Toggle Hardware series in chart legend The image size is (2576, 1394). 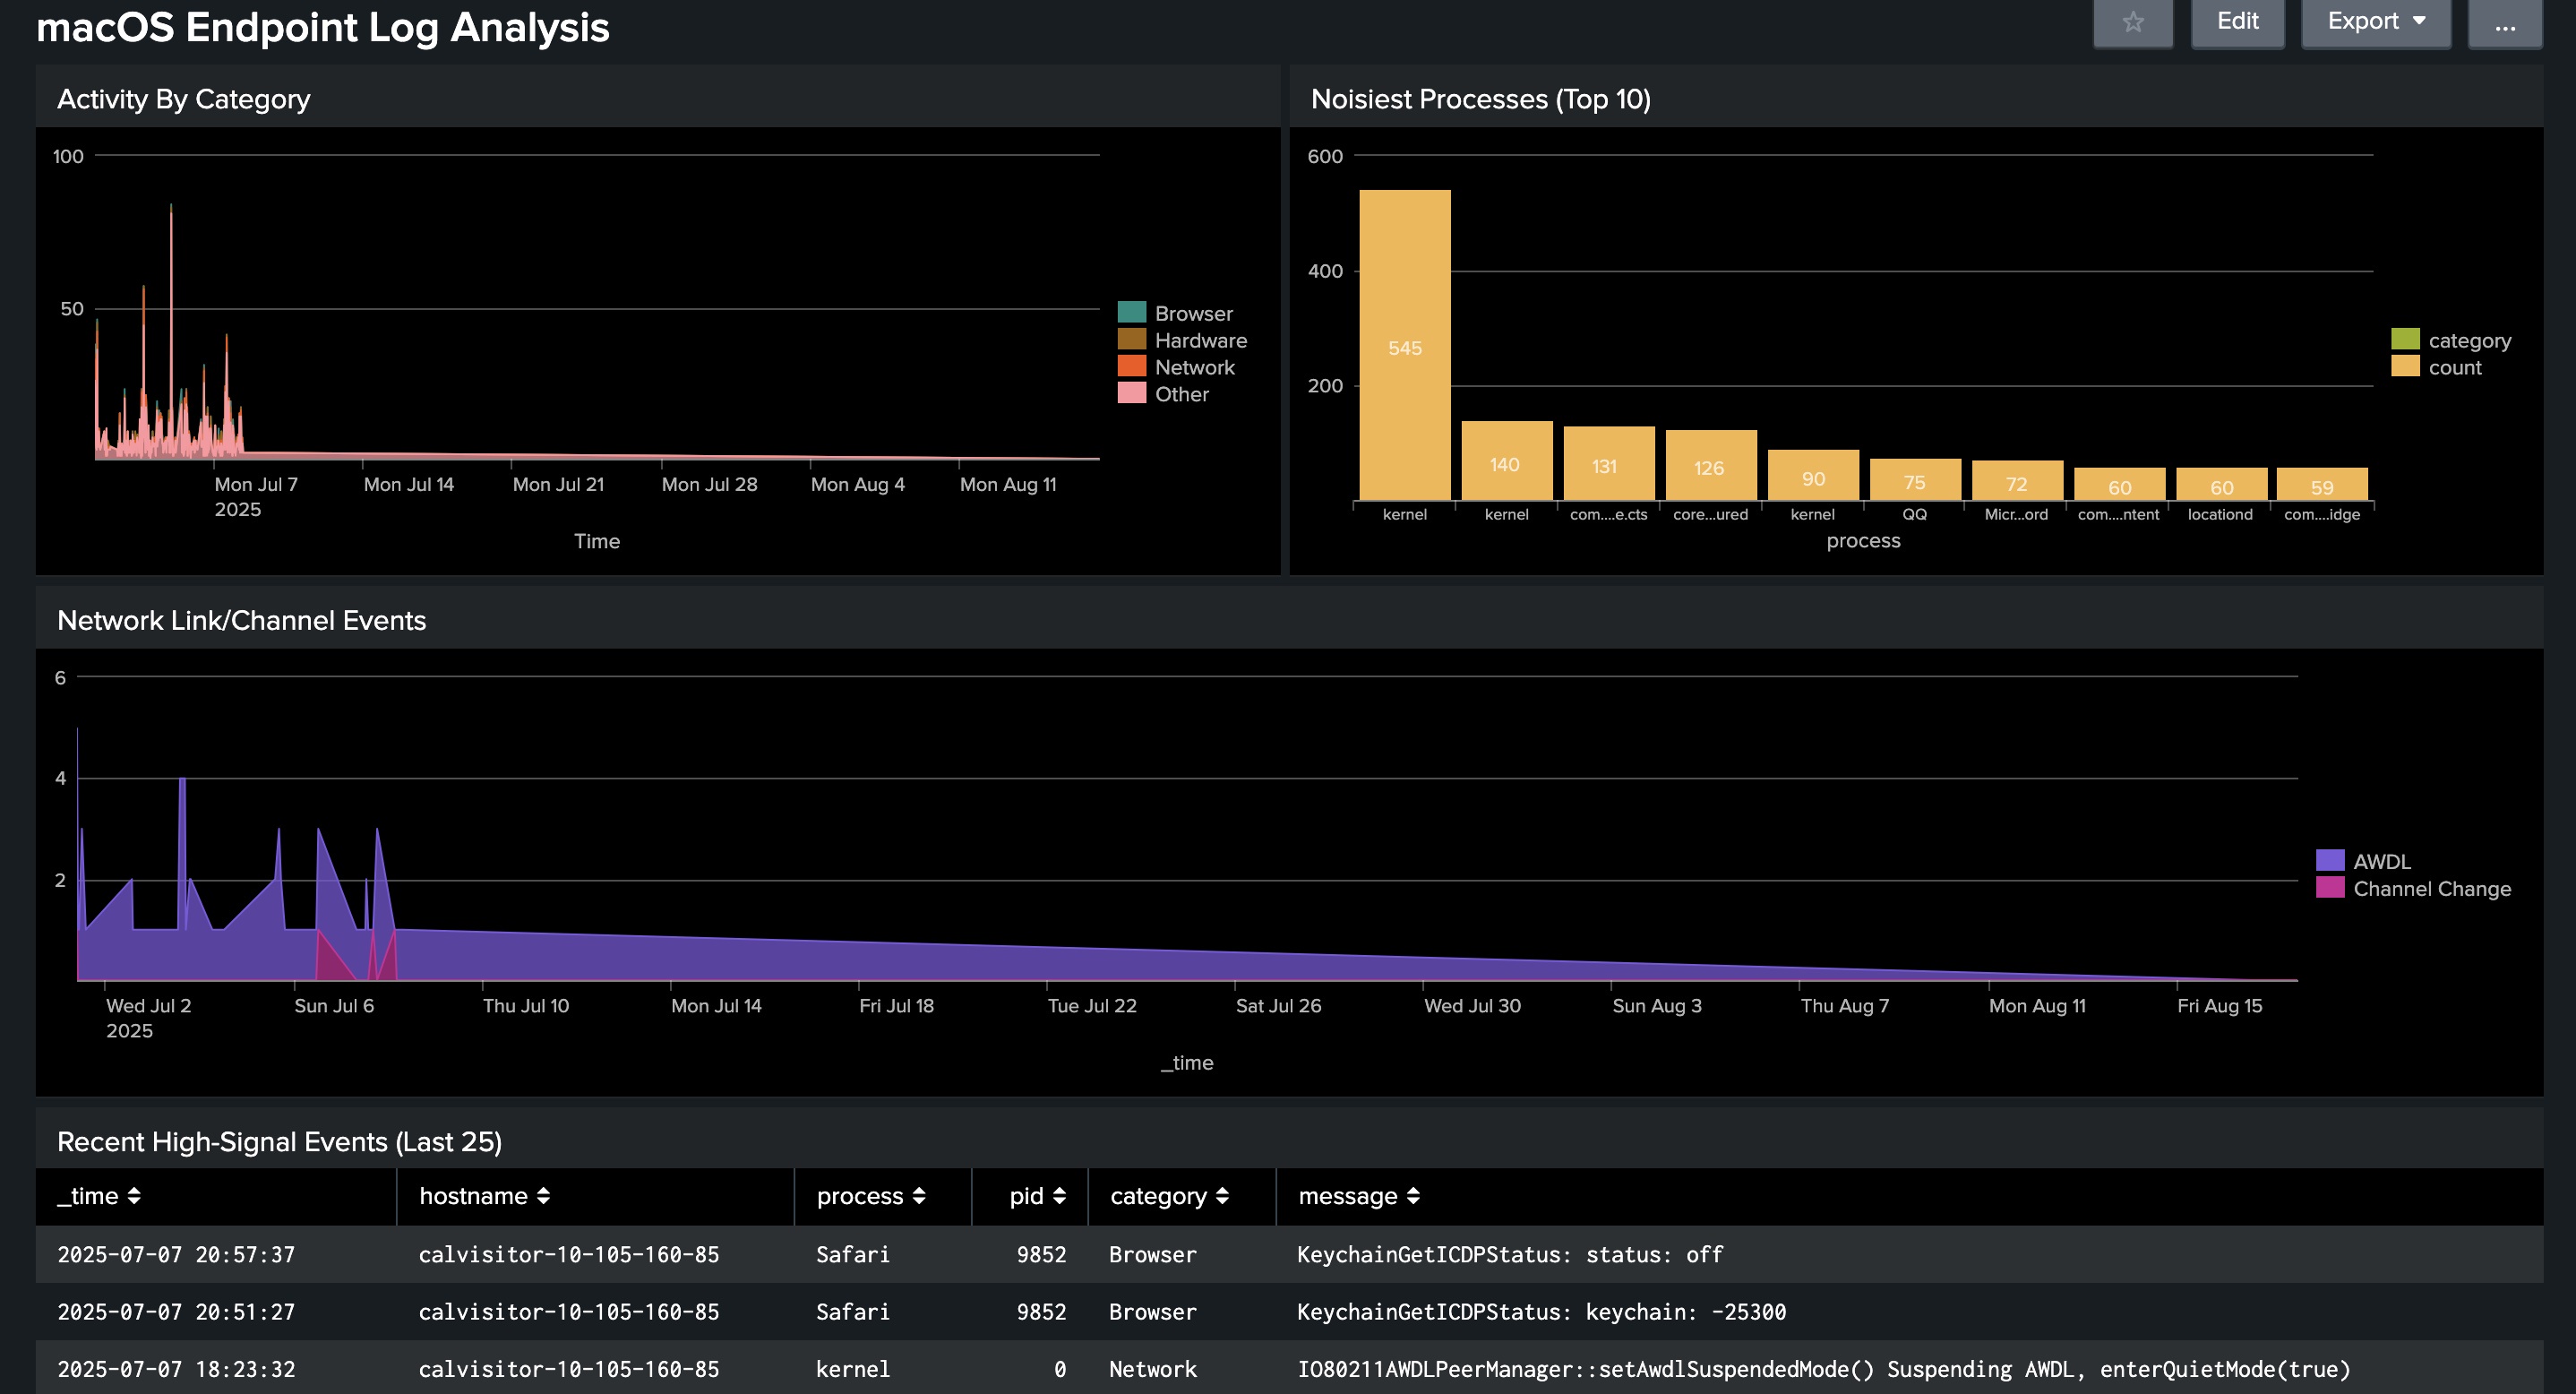1200,340
